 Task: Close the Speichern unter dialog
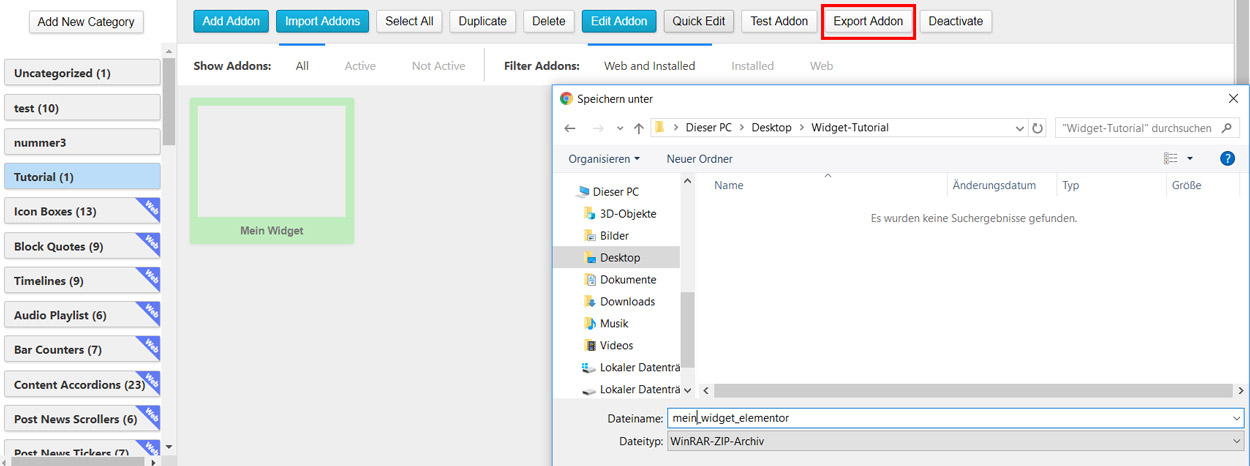pos(1232,99)
